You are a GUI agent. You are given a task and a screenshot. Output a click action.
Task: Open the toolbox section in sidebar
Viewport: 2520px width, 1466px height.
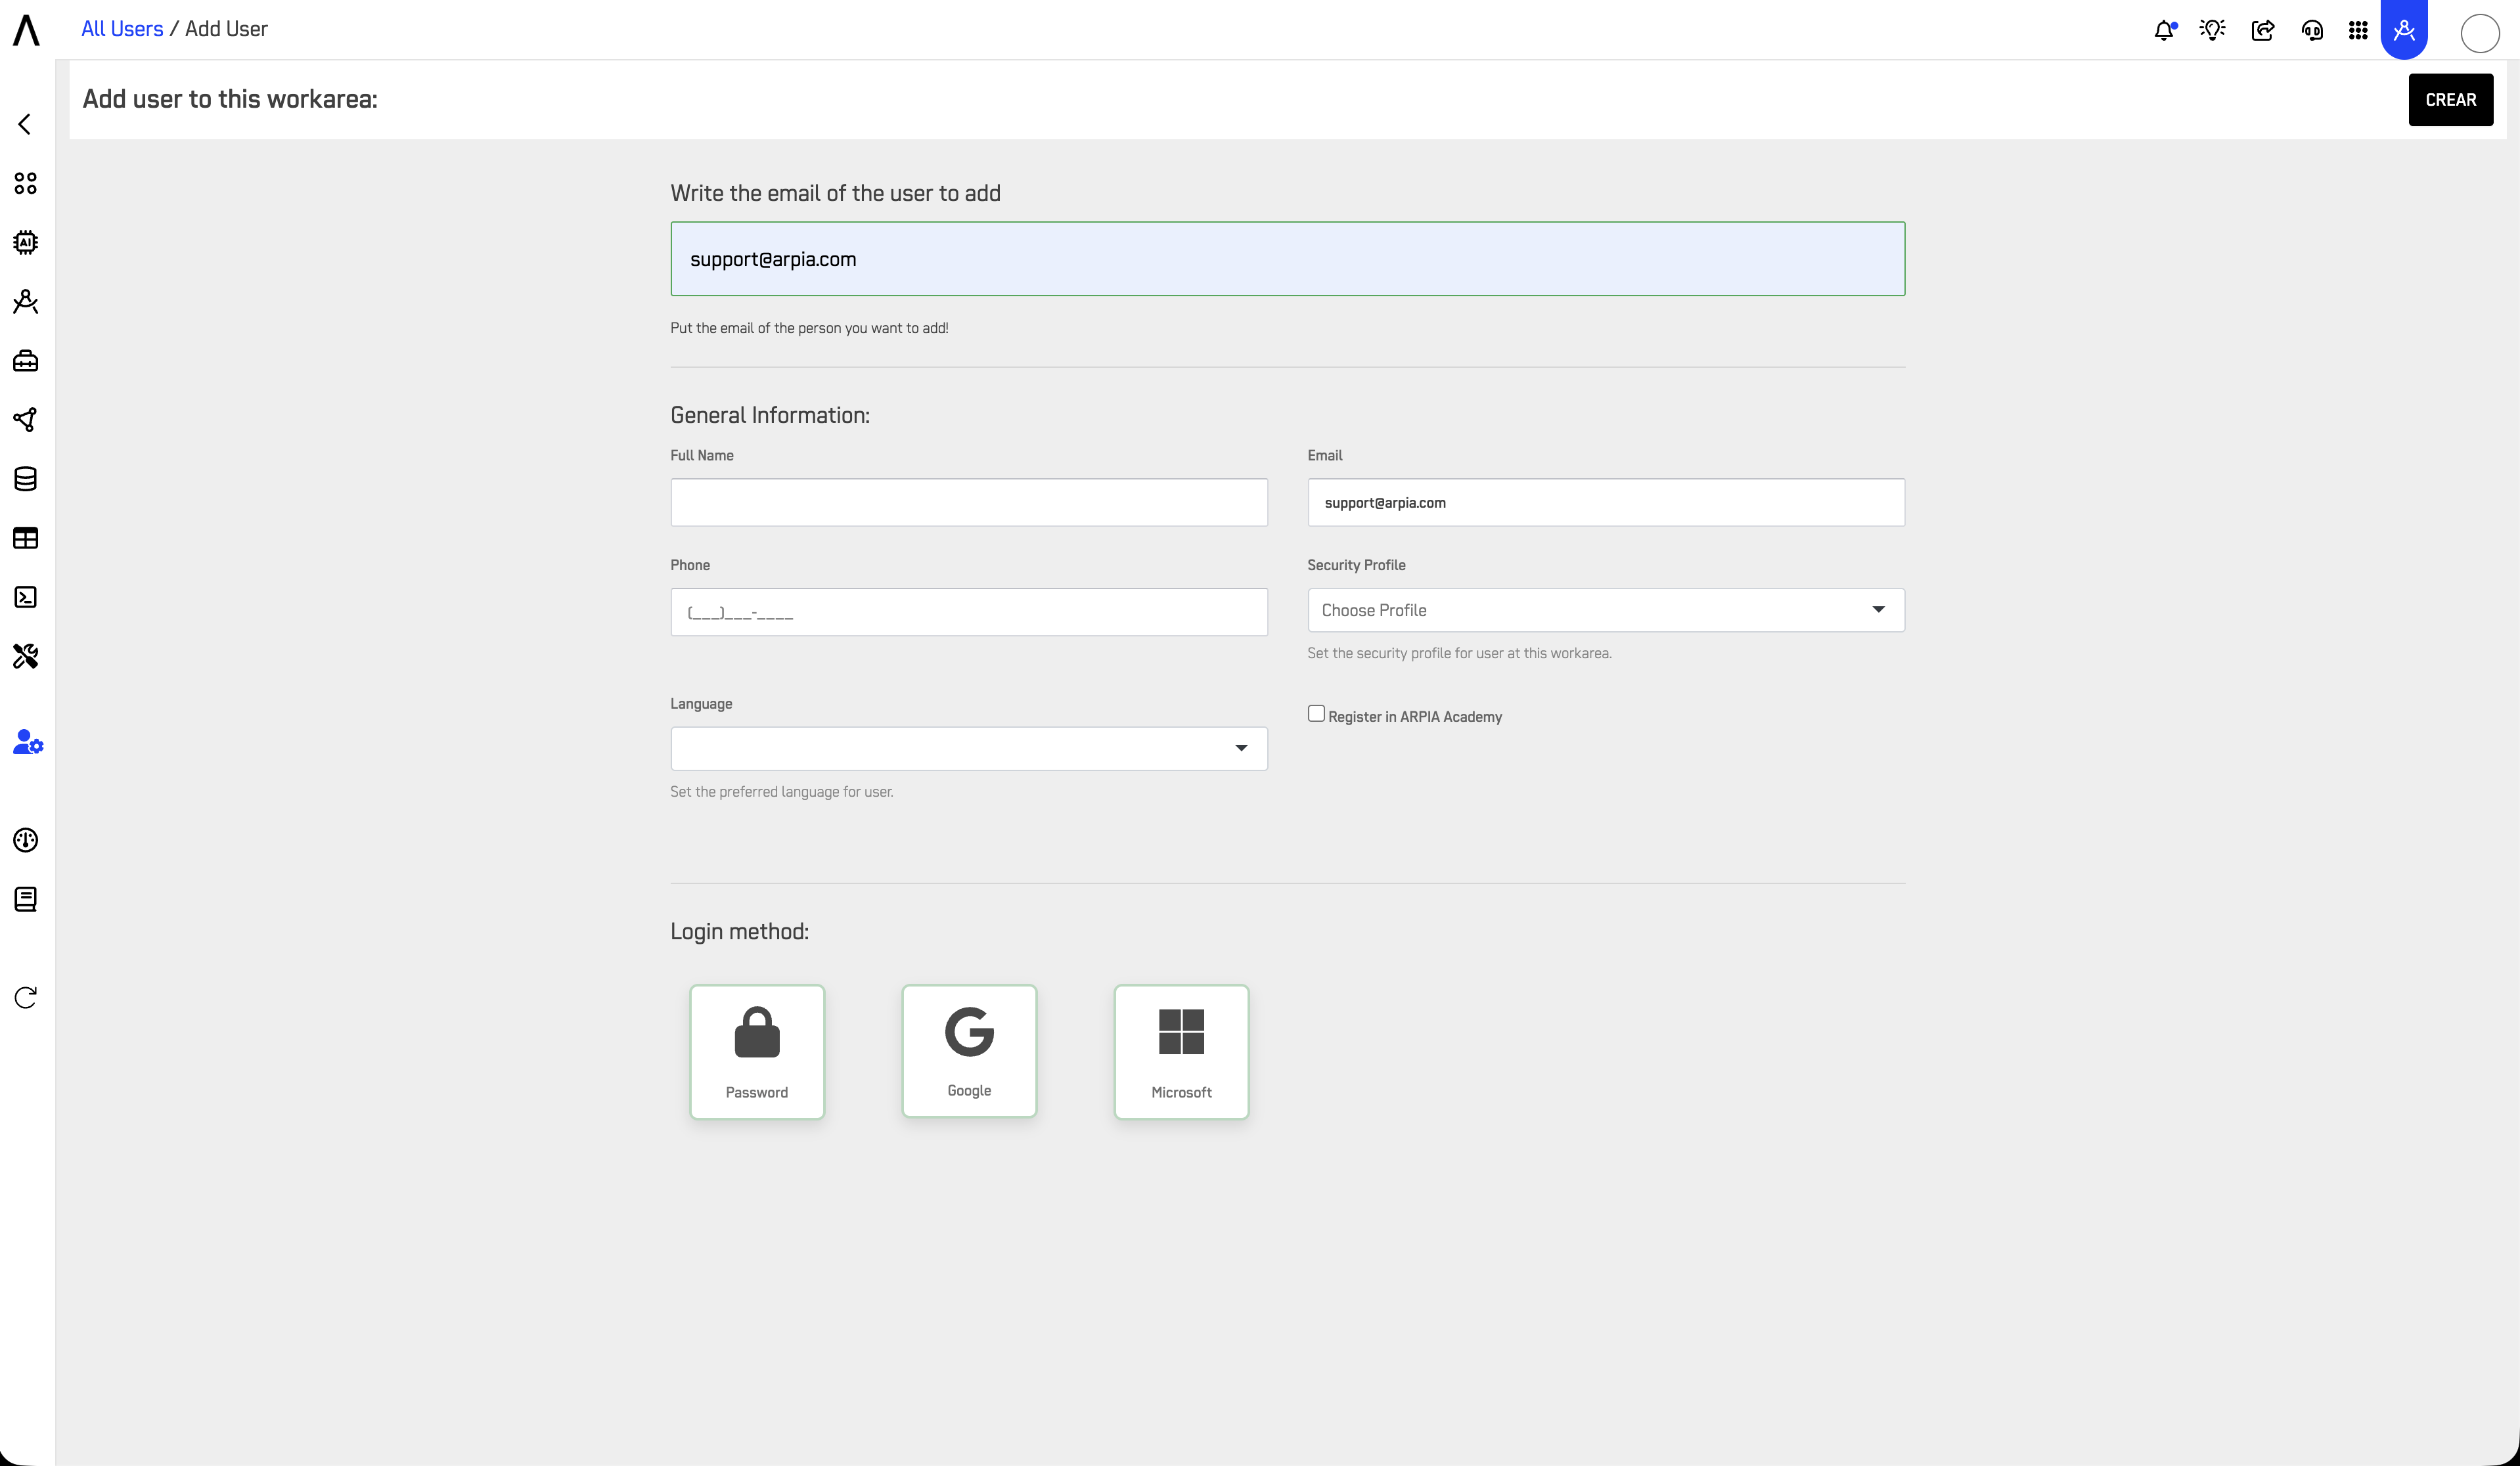click(25, 361)
